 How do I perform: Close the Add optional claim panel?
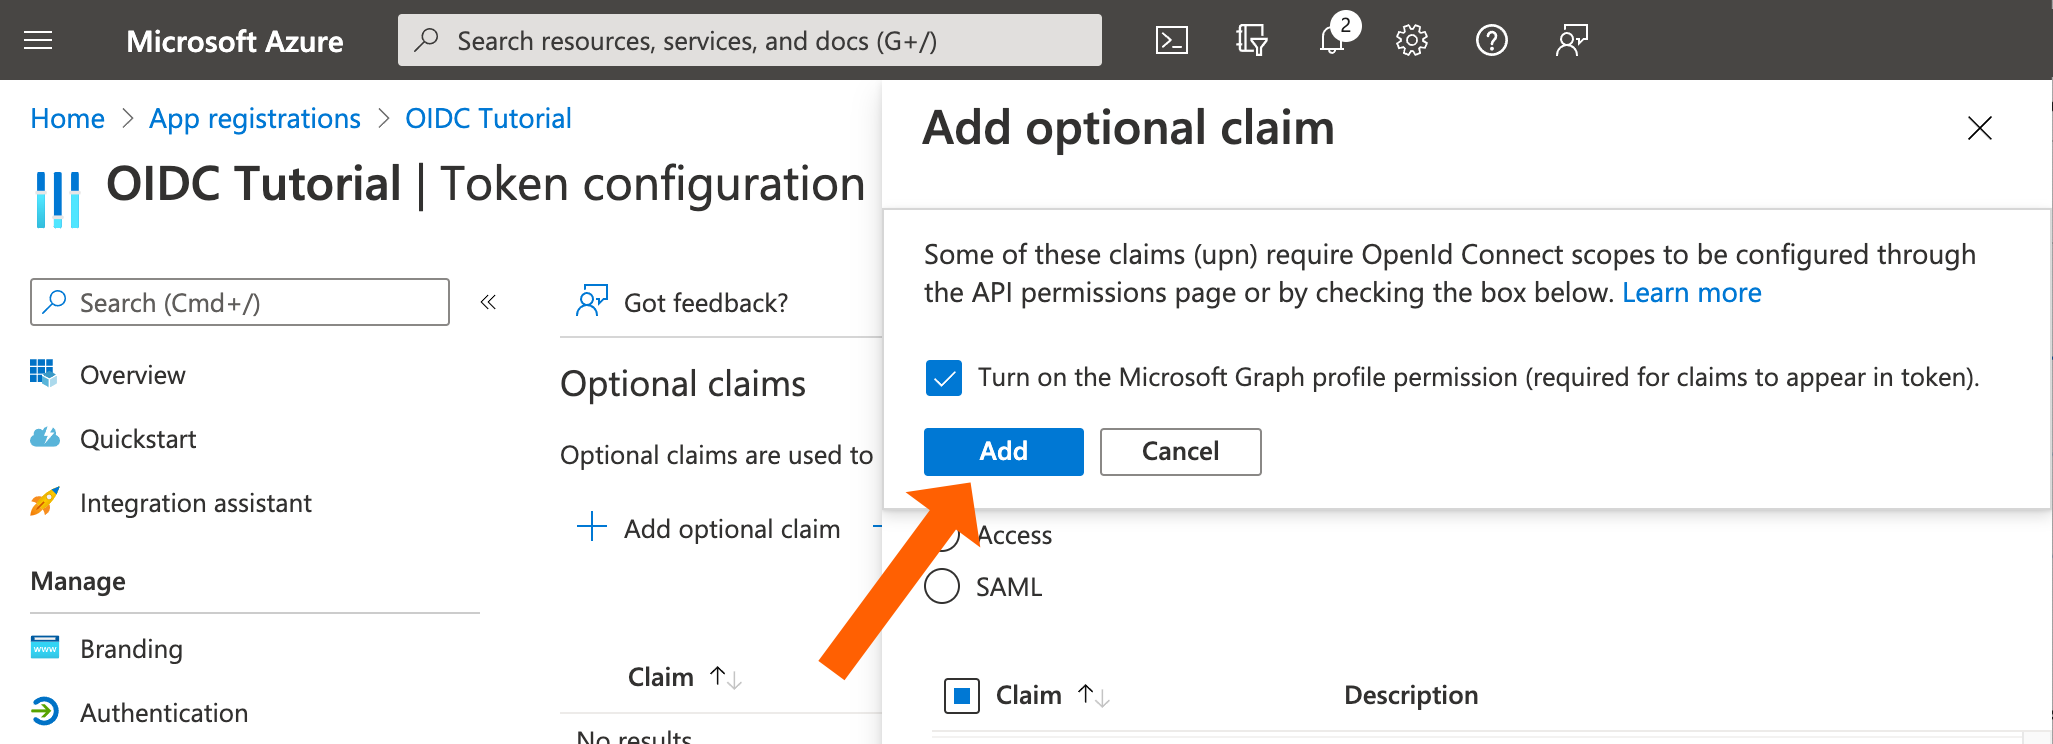point(1979,128)
